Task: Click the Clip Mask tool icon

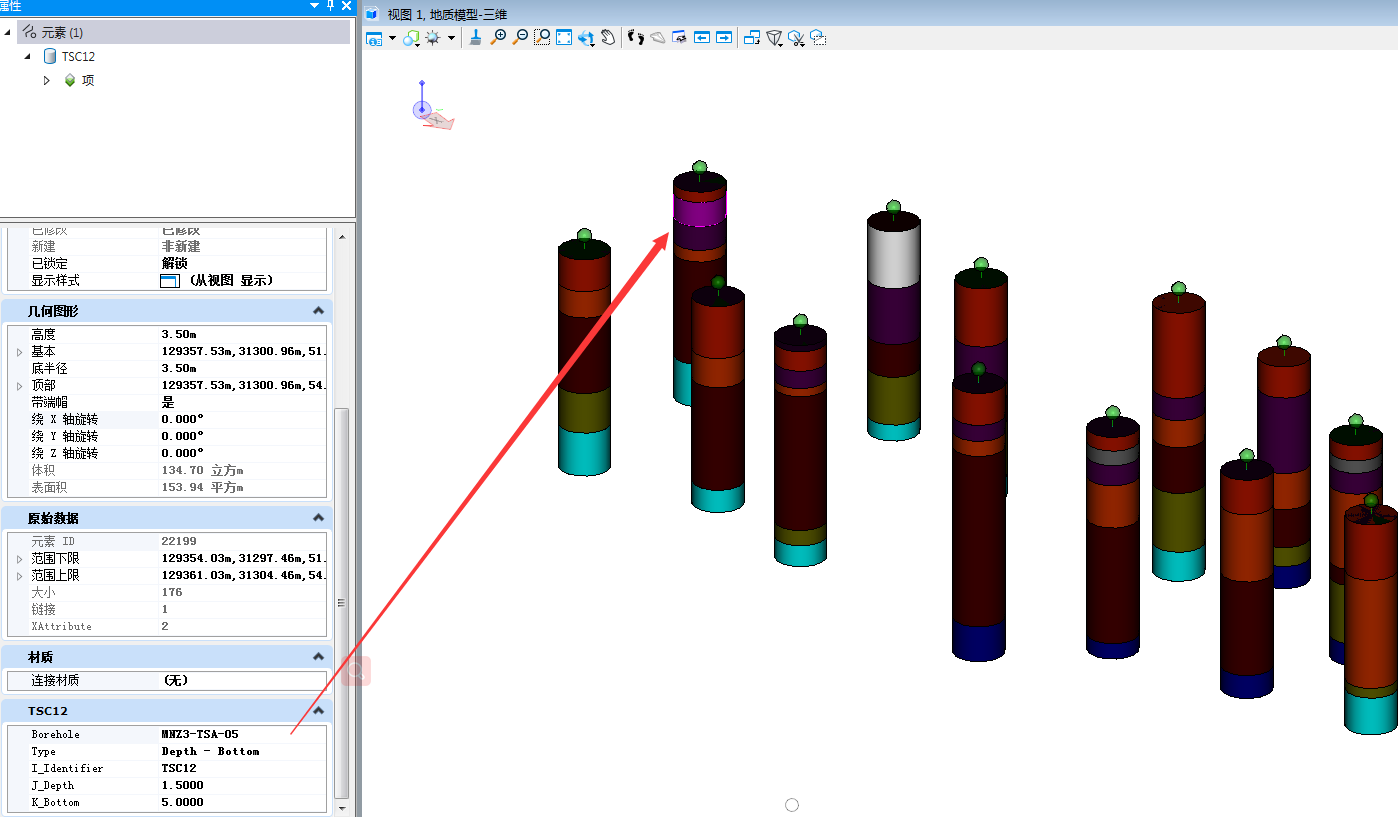Action: click(818, 38)
